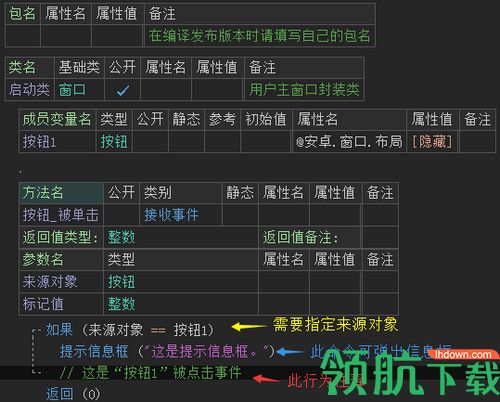Click 按钮1 inside the 如果 condition

click(191, 330)
